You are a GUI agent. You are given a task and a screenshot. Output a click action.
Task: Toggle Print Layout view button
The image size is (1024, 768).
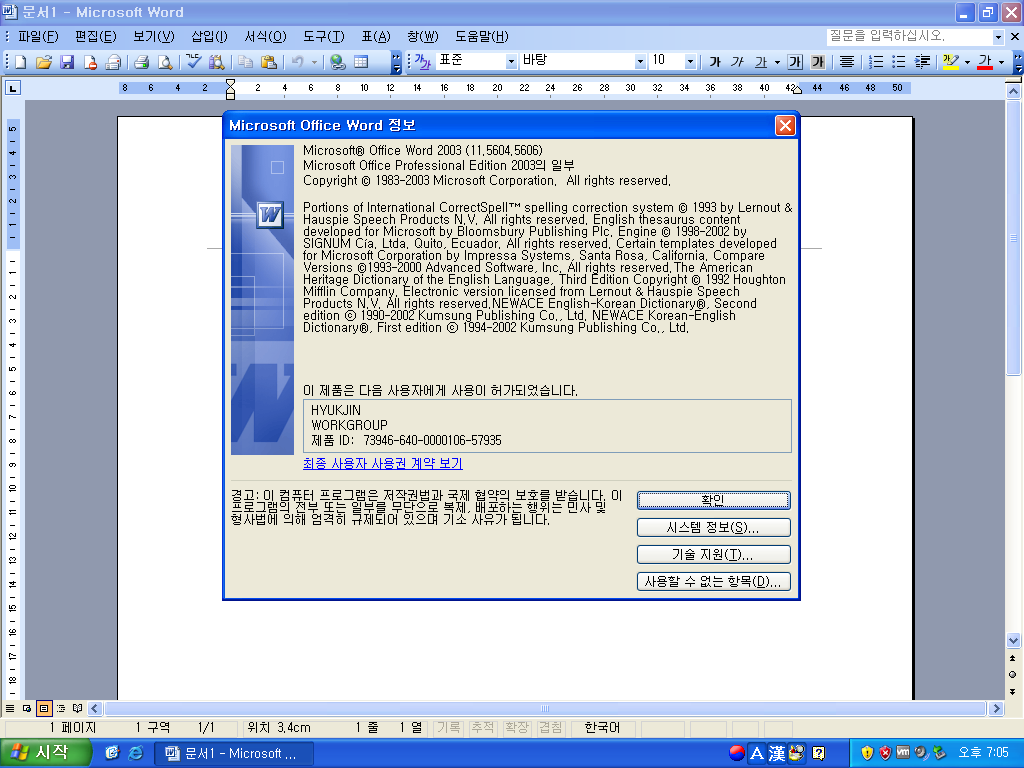click(44, 708)
